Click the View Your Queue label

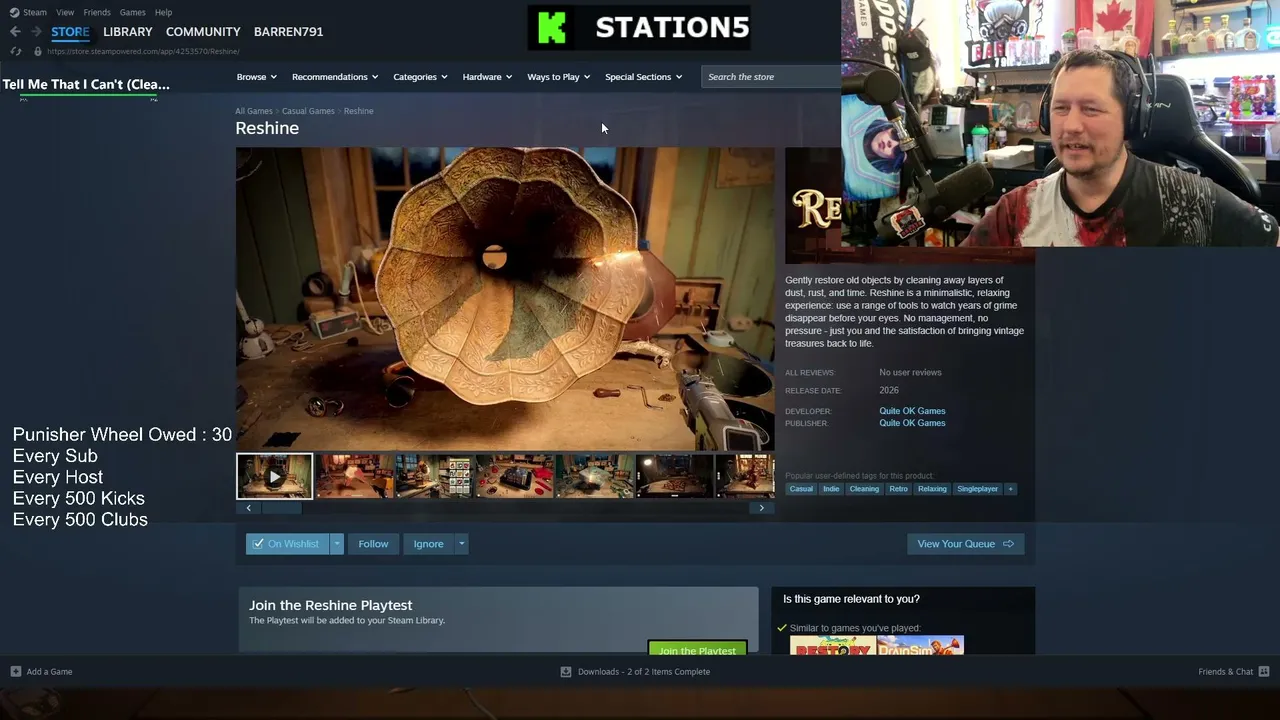(956, 544)
